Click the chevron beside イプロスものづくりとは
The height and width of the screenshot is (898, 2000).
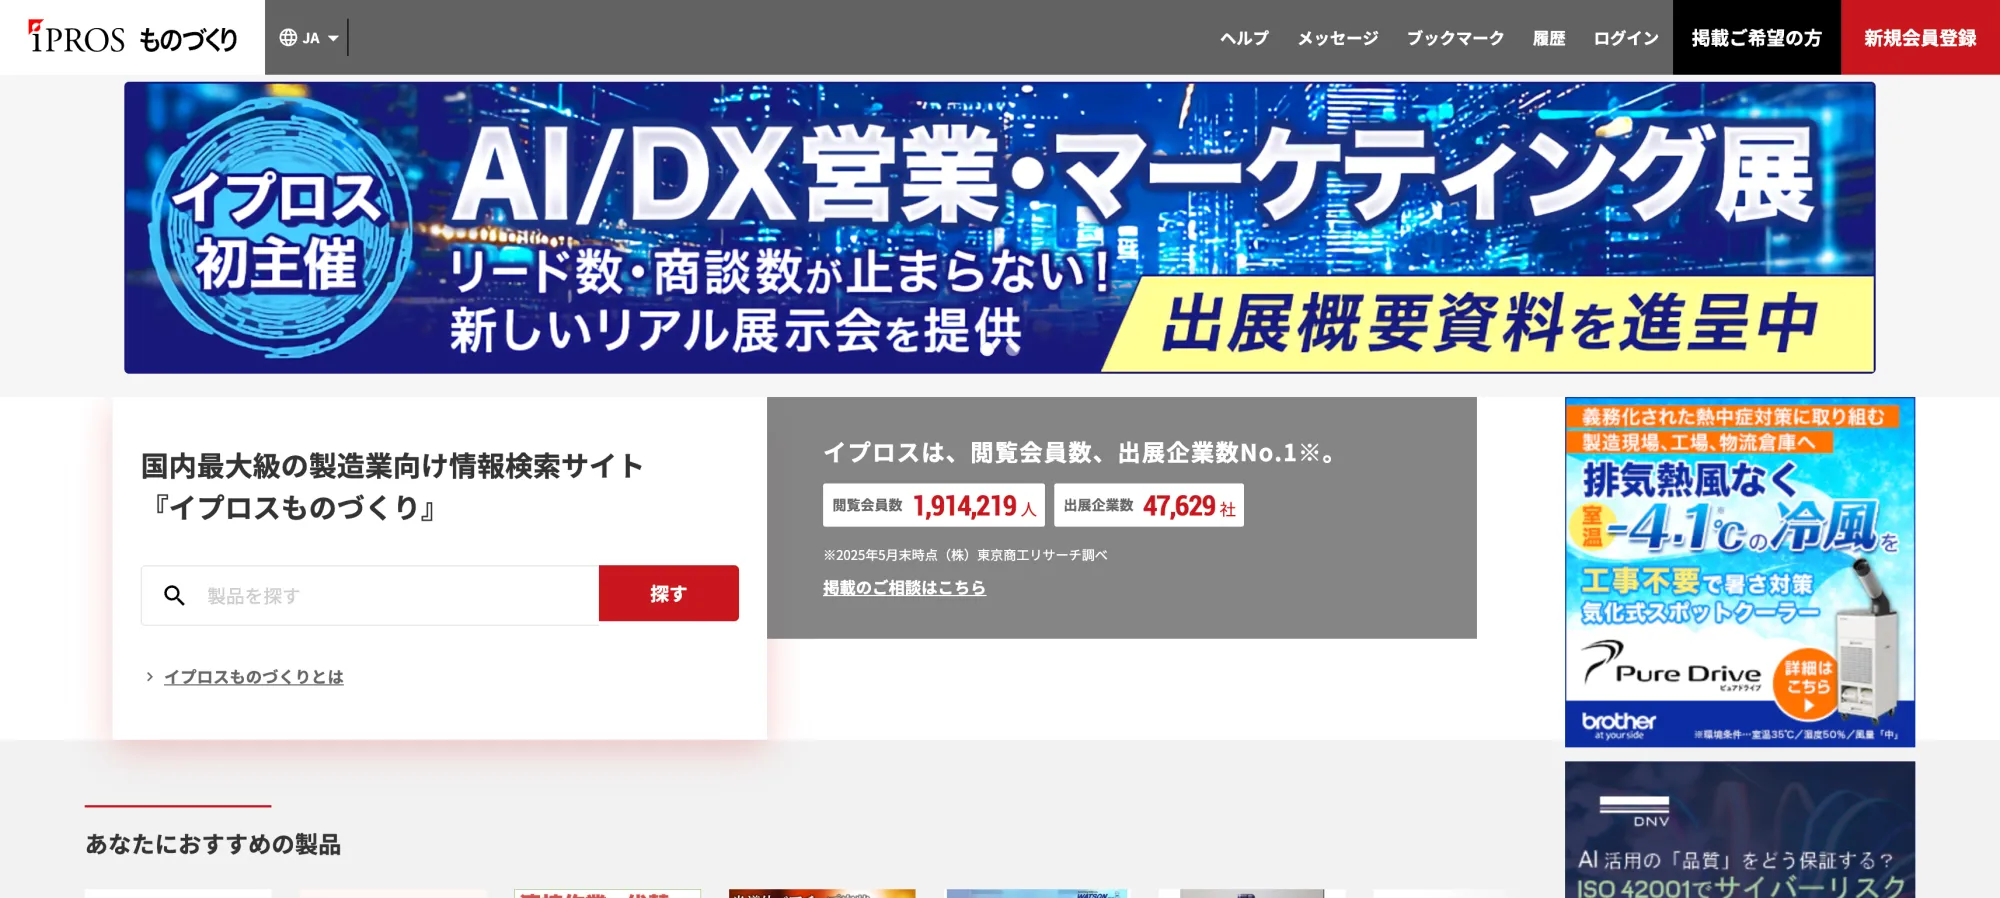tap(150, 677)
